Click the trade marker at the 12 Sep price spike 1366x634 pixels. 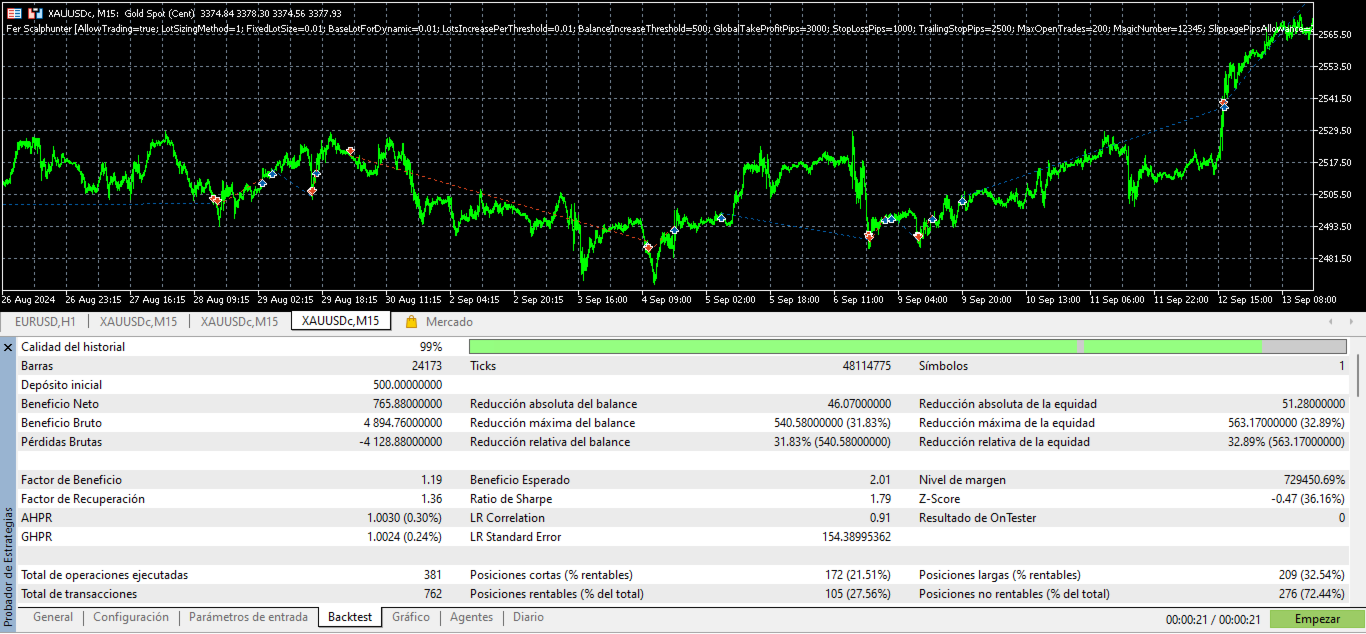pos(1223,104)
